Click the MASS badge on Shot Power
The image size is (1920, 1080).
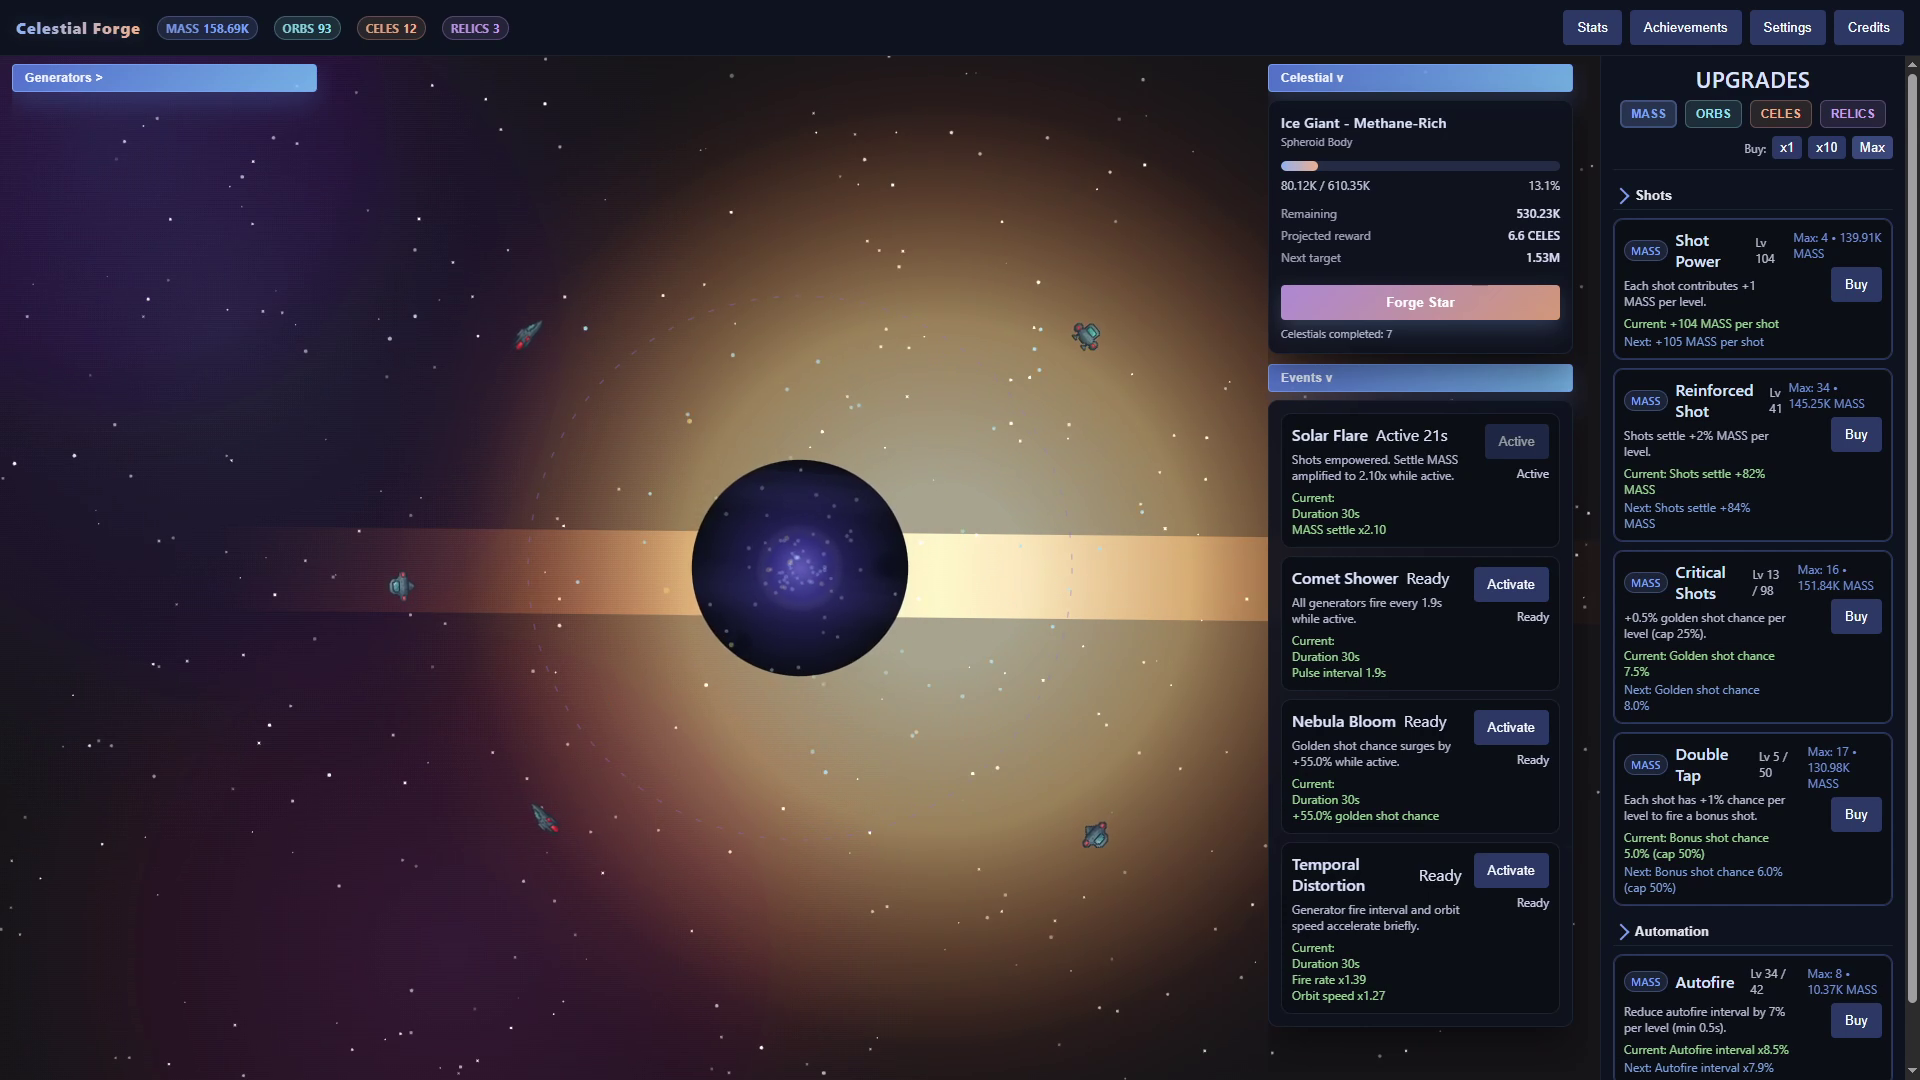(x=1645, y=251)
